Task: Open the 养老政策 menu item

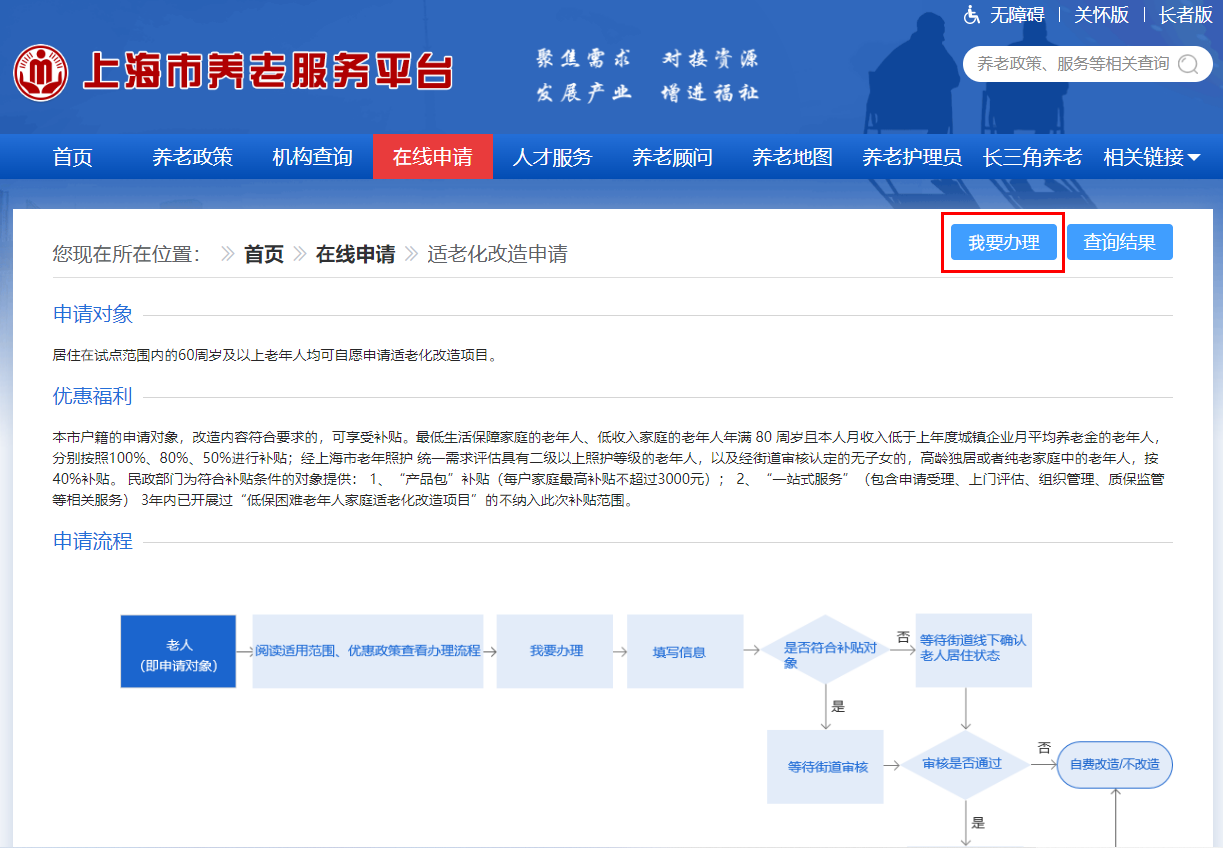Action: pyautogui.click(x=193, y=157)
